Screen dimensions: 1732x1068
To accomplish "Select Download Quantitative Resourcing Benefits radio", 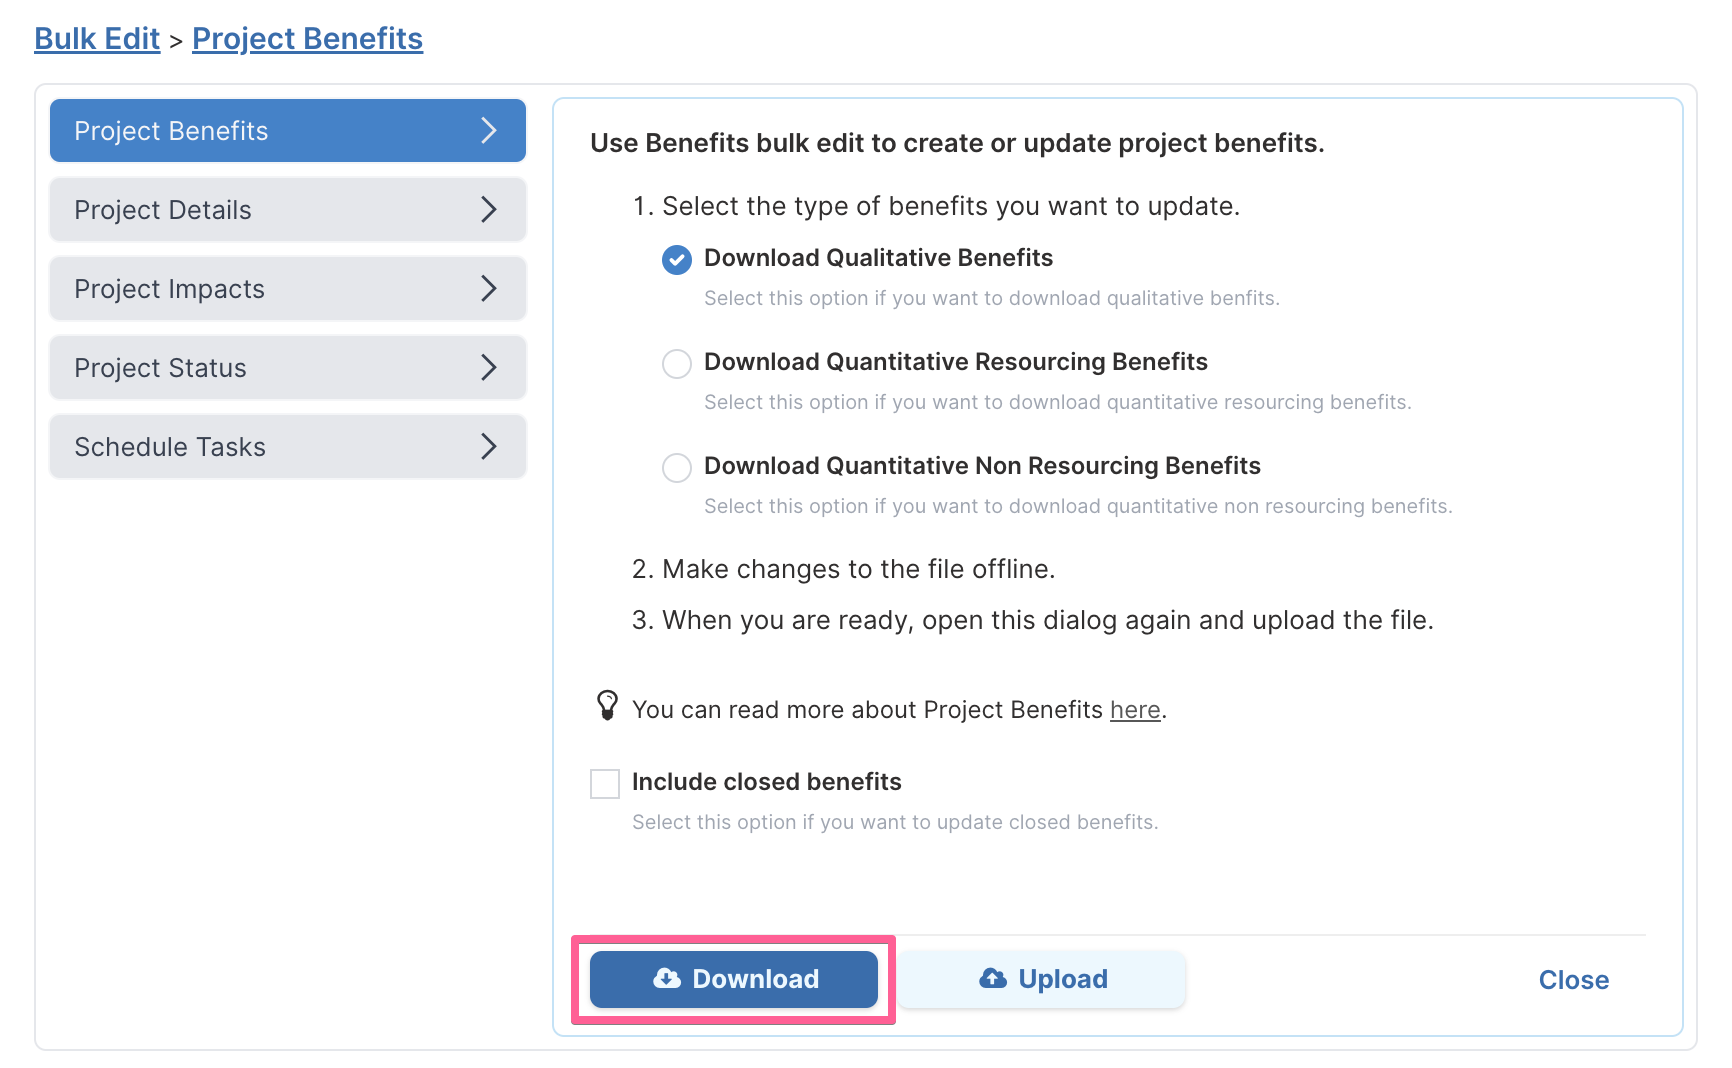I will (677, 364).
